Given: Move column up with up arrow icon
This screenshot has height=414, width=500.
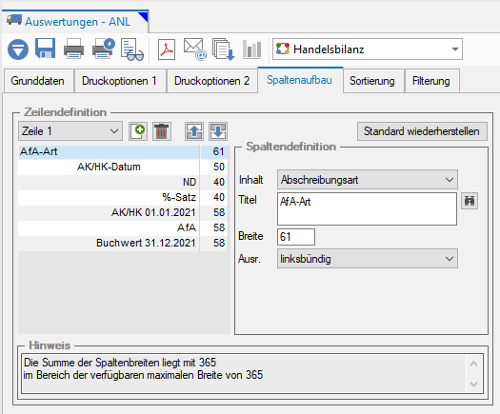Looking at the screenshot, I should [194, 131].
